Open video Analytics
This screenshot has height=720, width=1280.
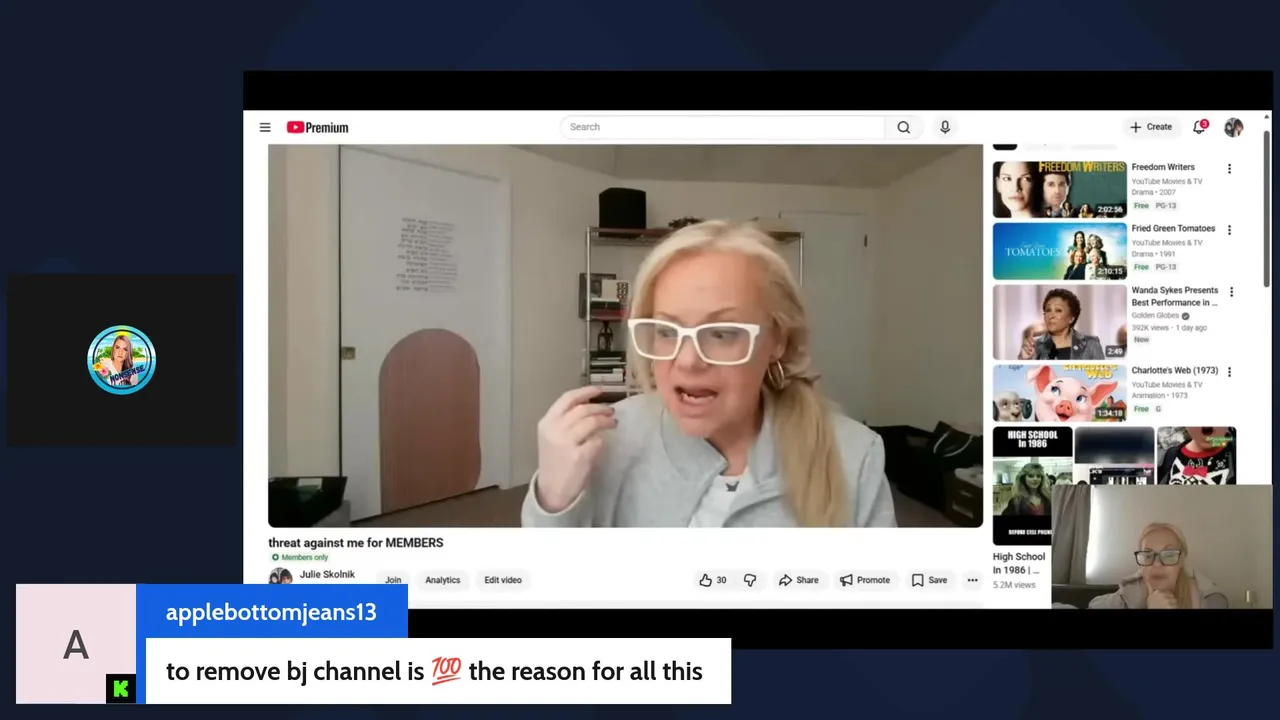coord(442,580)
